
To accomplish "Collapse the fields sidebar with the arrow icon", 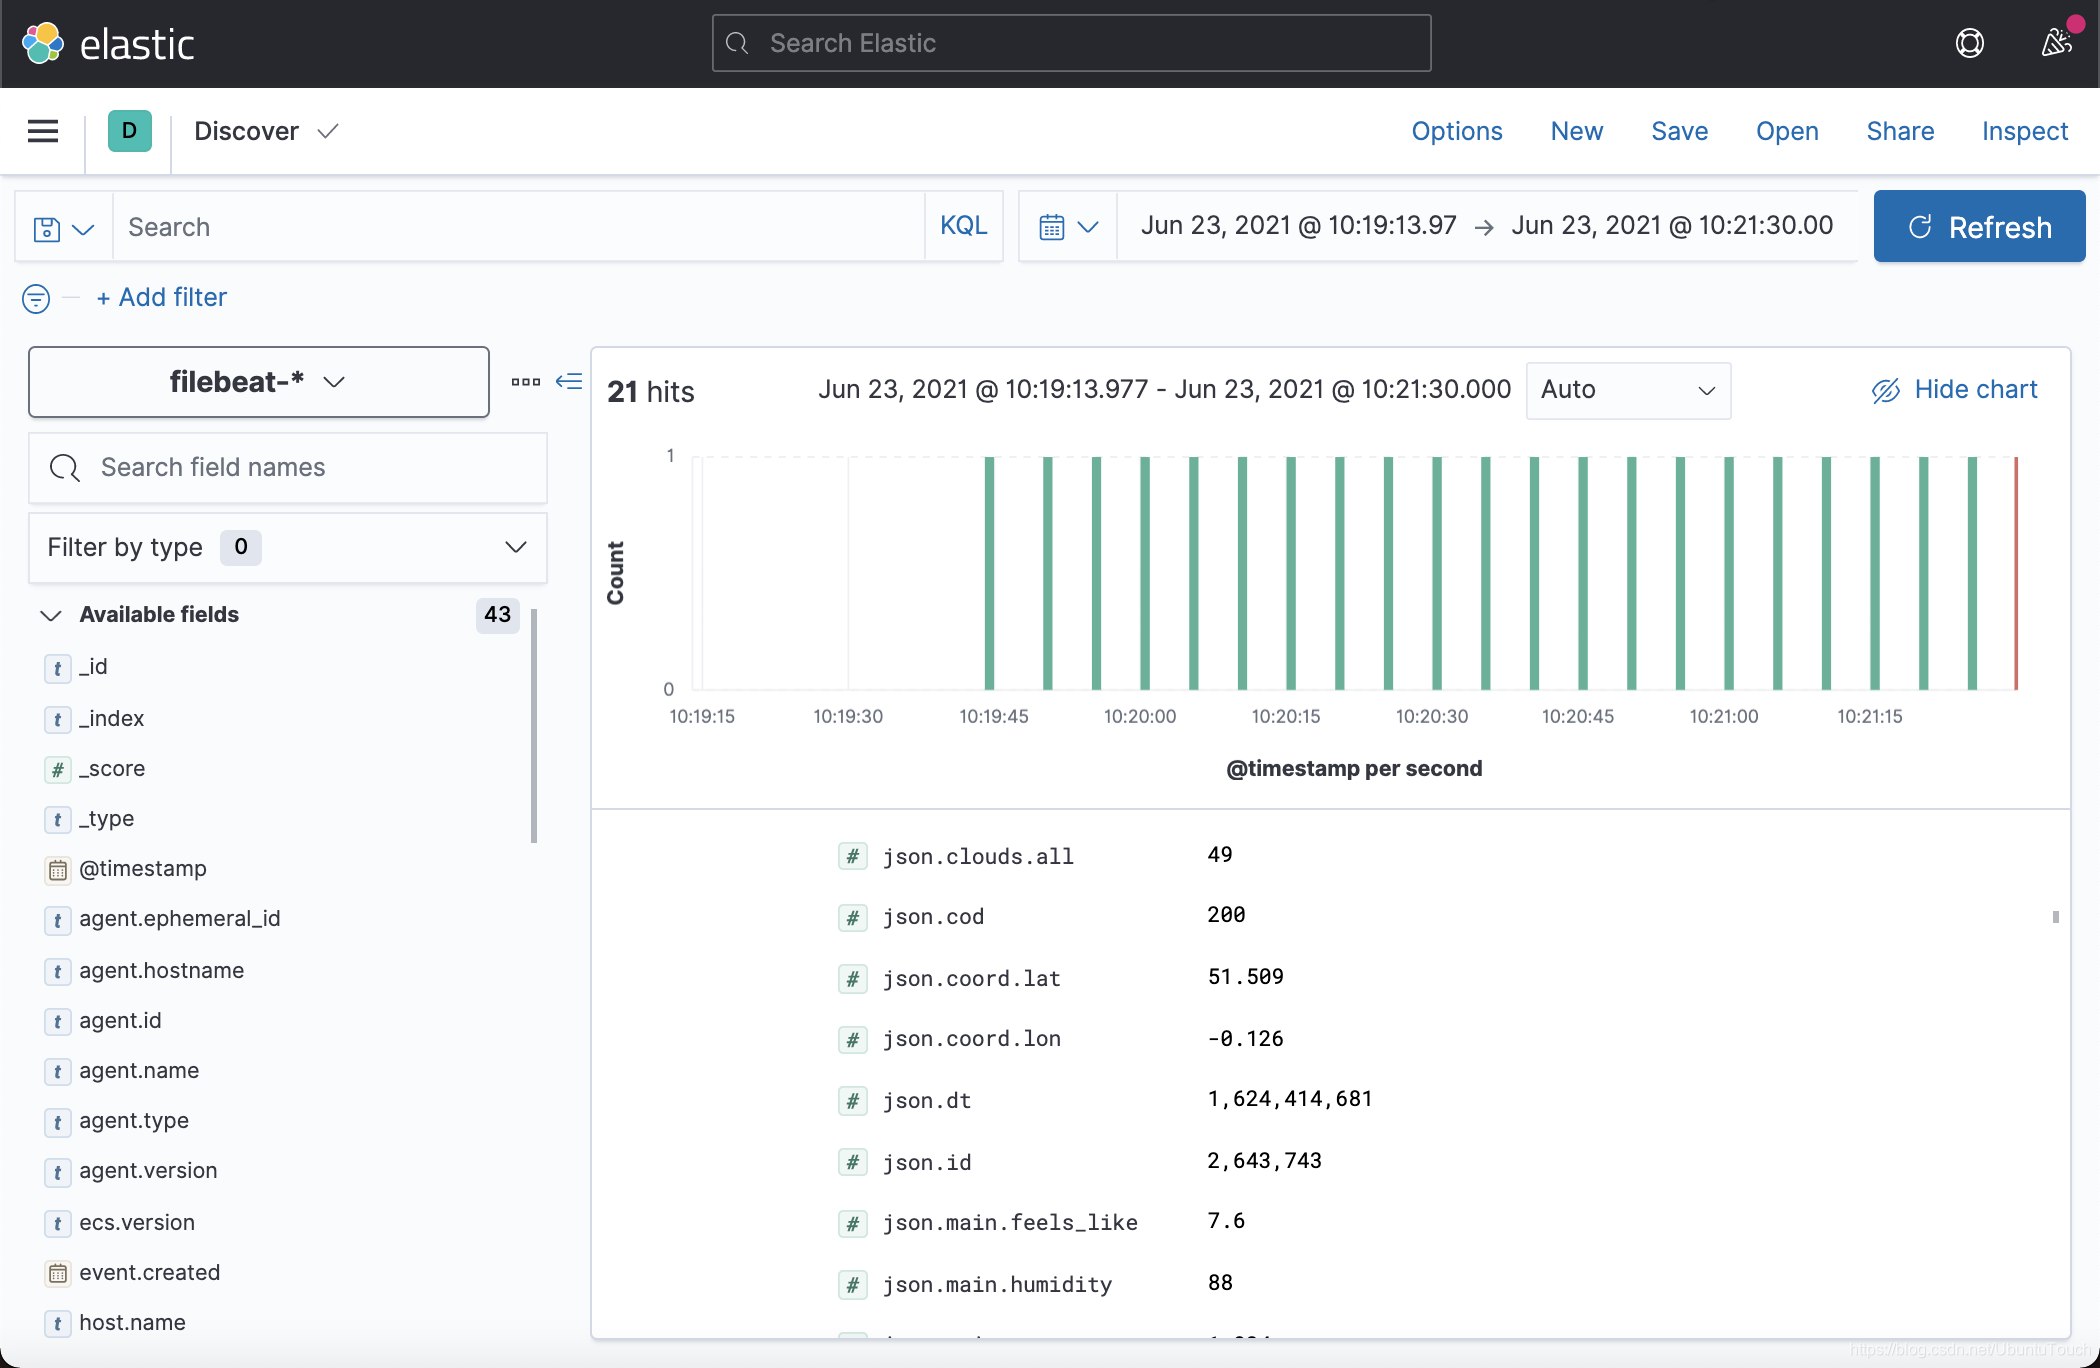I will 568,382.
